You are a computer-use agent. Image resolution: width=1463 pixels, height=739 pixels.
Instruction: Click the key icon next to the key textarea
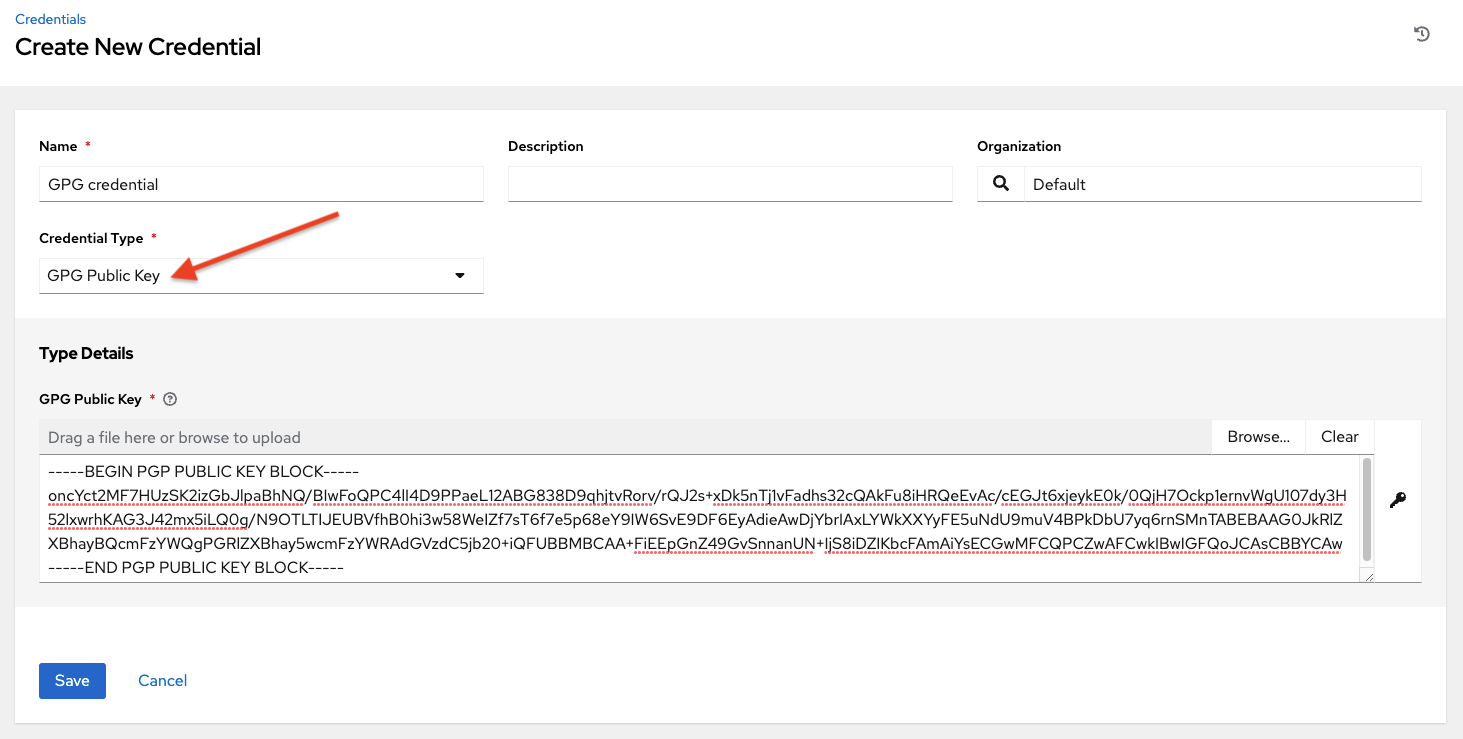pos(1397,500)
